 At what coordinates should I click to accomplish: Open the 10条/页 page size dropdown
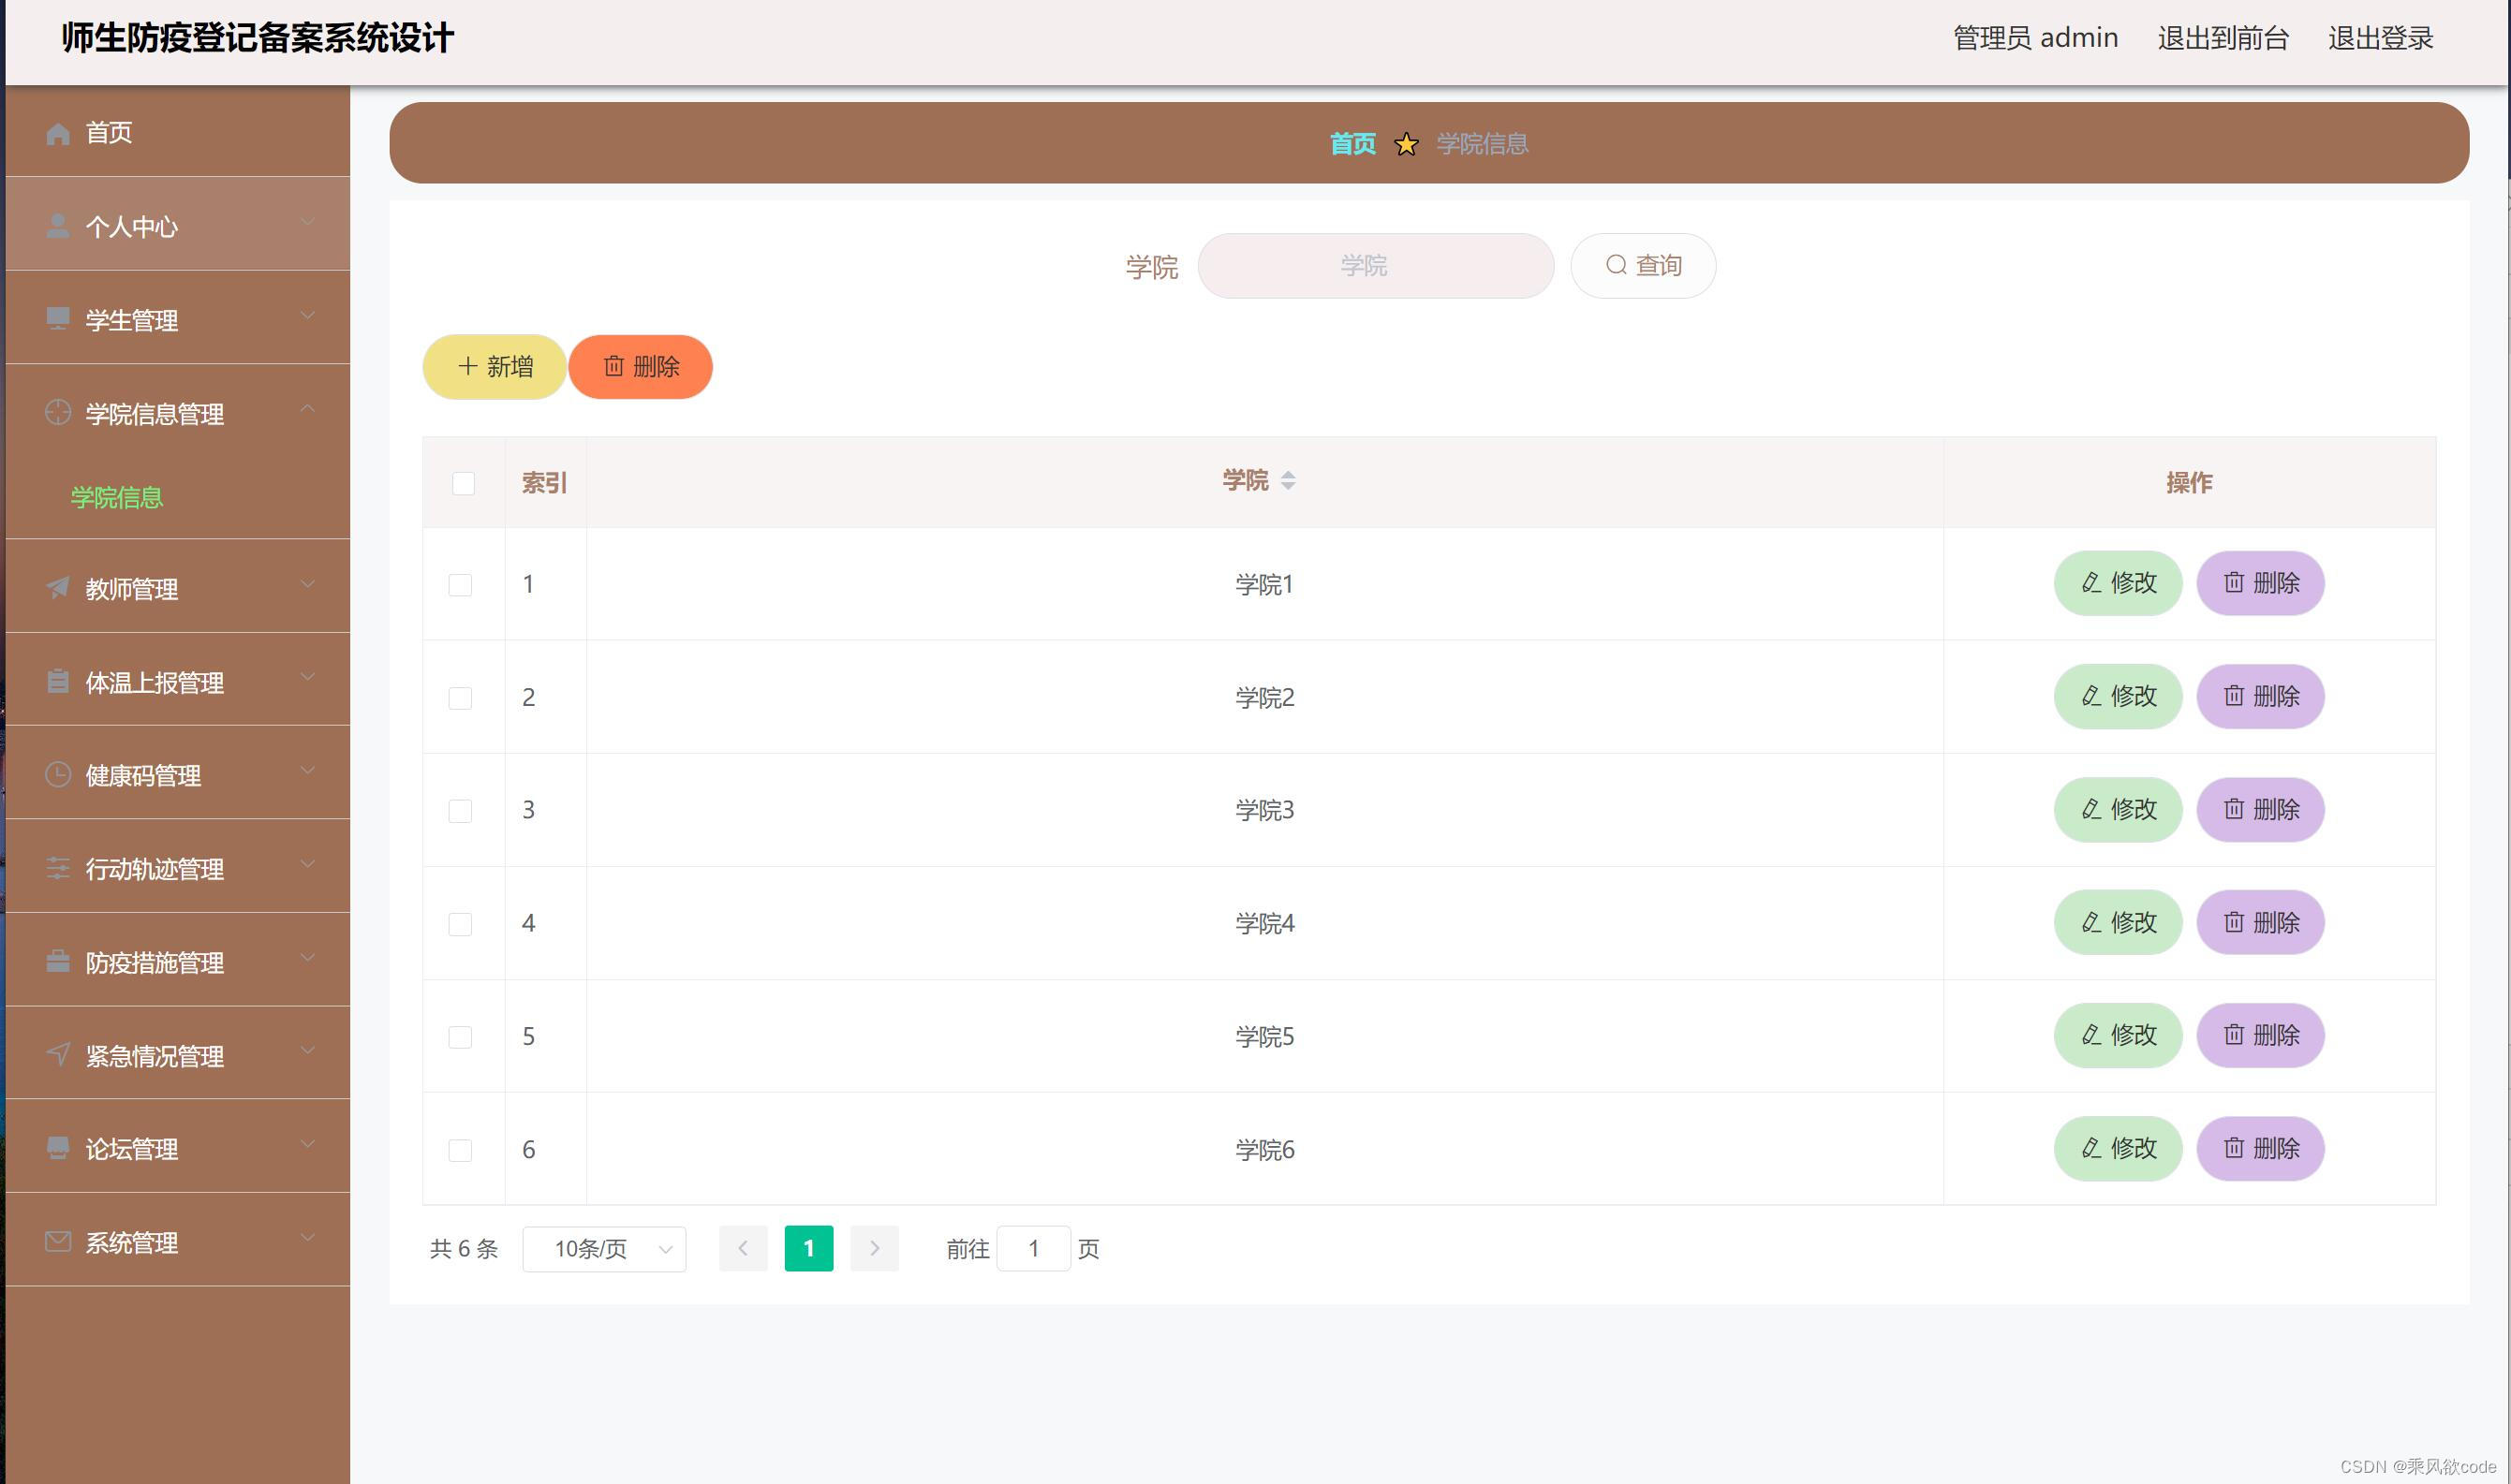[604, 1249]
